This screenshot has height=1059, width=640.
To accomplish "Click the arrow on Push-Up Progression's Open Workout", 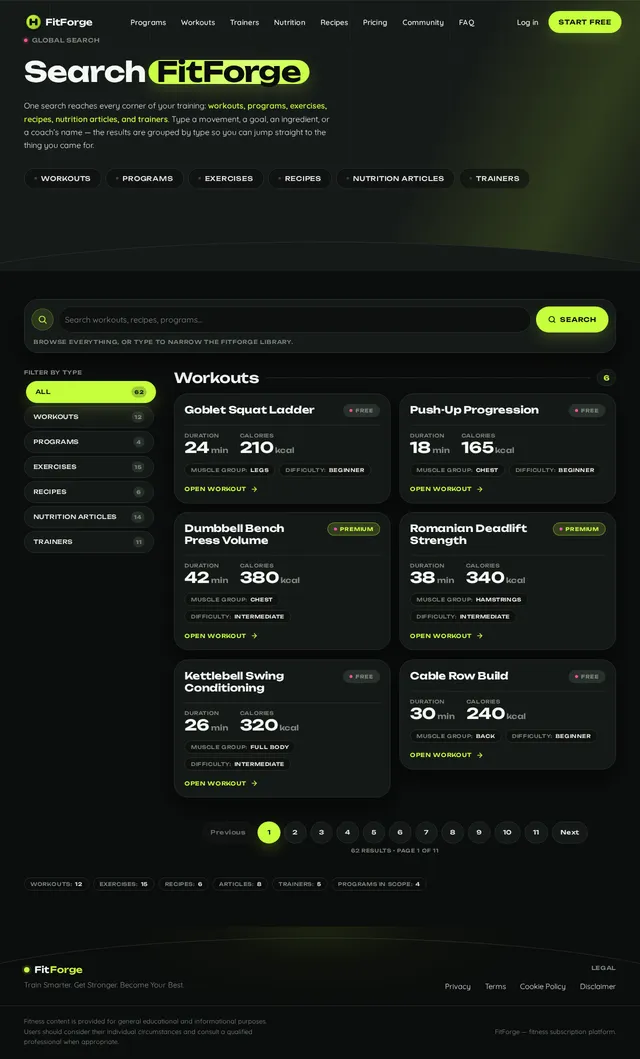I will click(x=480, y=489).
